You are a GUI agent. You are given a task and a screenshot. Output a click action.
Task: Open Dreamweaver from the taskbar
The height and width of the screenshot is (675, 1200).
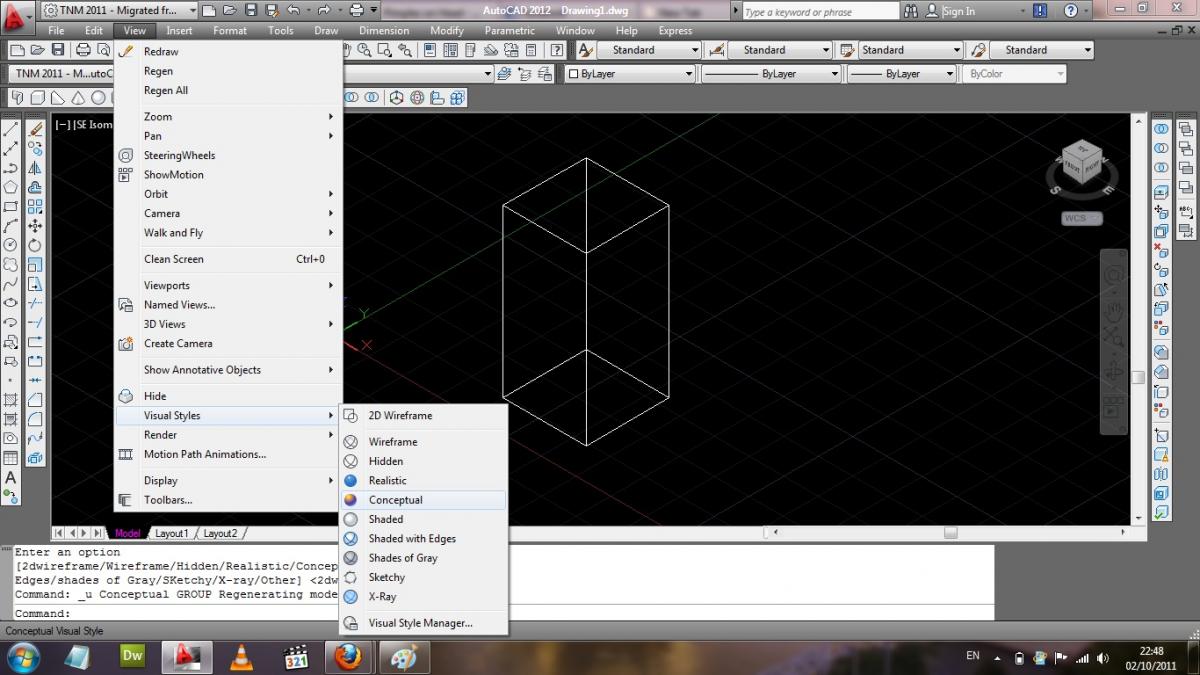(133, 657)
